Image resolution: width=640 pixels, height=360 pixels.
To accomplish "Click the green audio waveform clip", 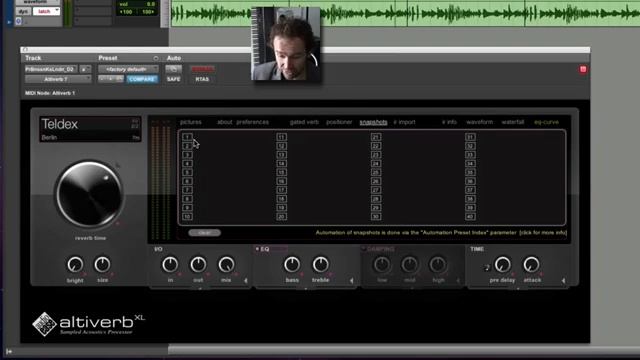I will point(405,13).
